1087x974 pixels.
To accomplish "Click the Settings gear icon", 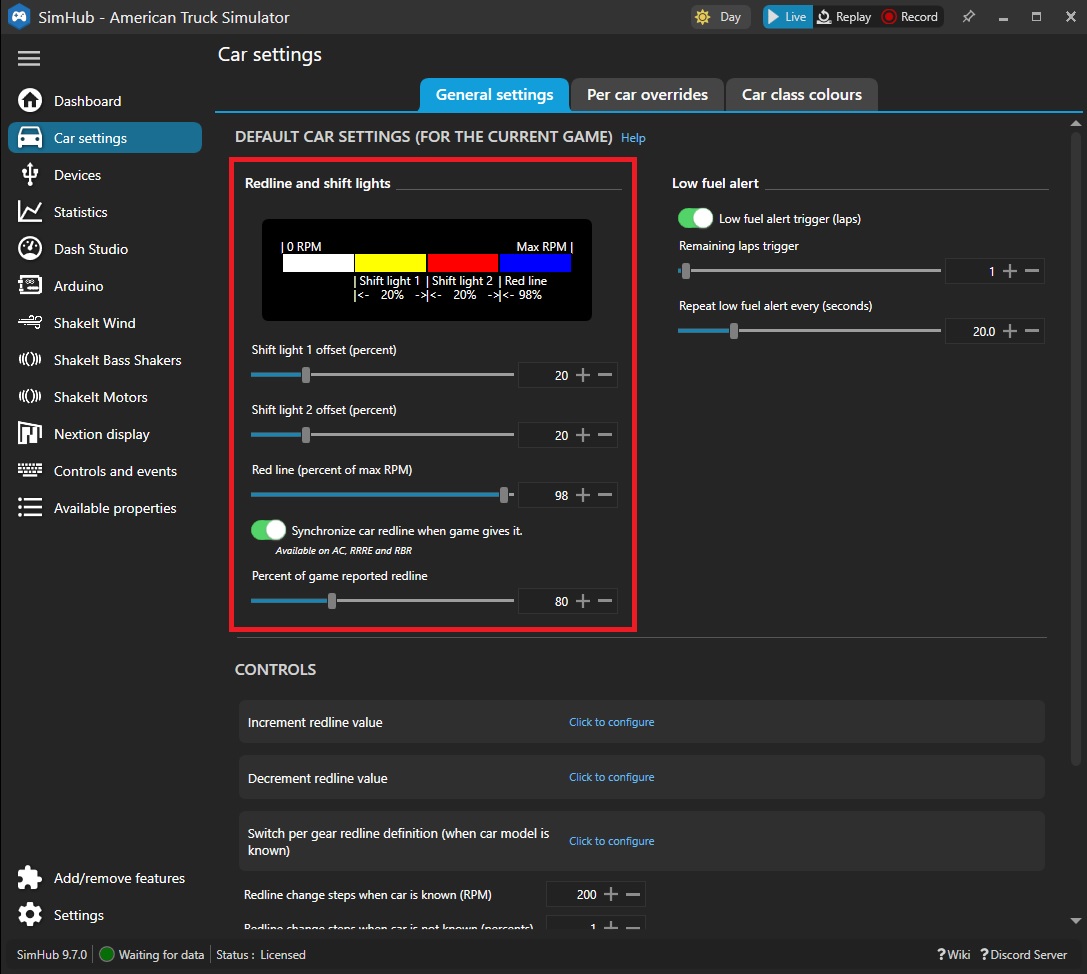I will [30, 914].
